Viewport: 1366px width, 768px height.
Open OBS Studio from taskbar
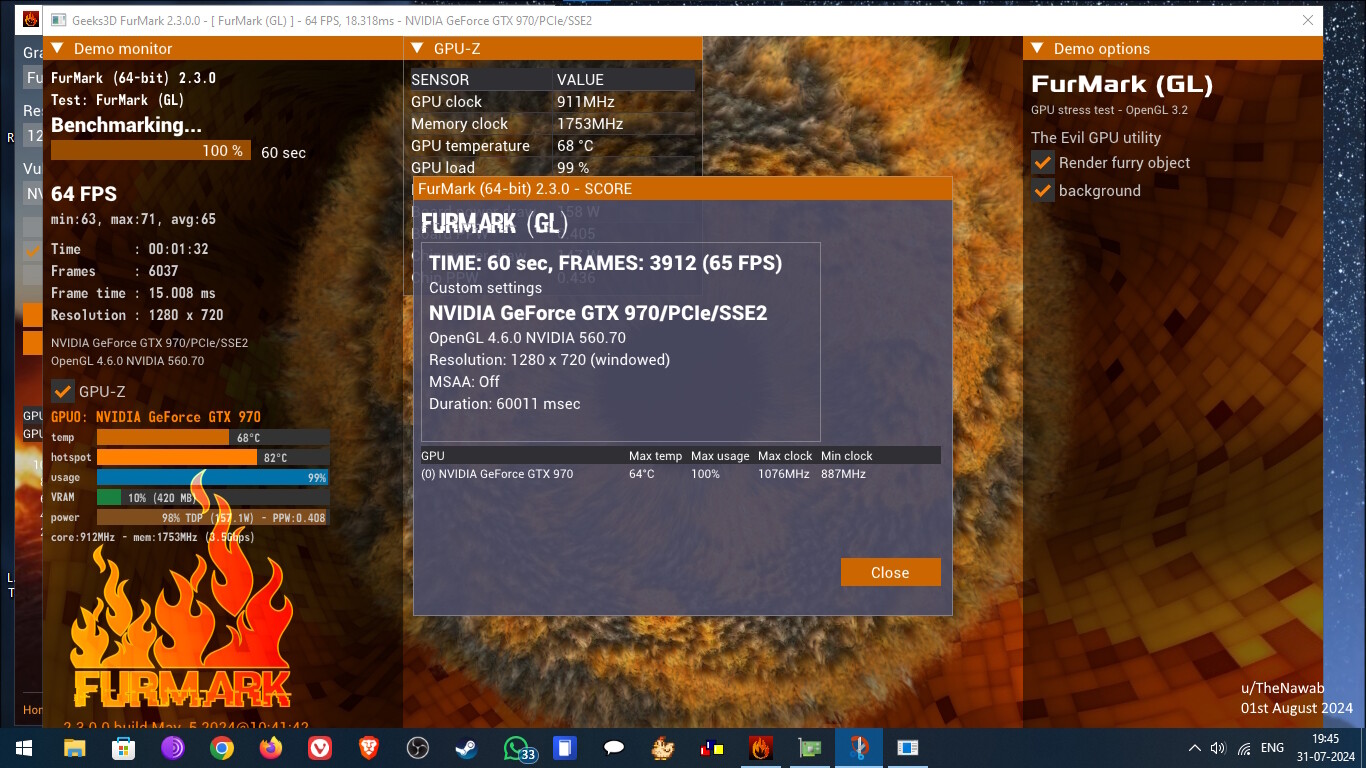tap(418, 748)
